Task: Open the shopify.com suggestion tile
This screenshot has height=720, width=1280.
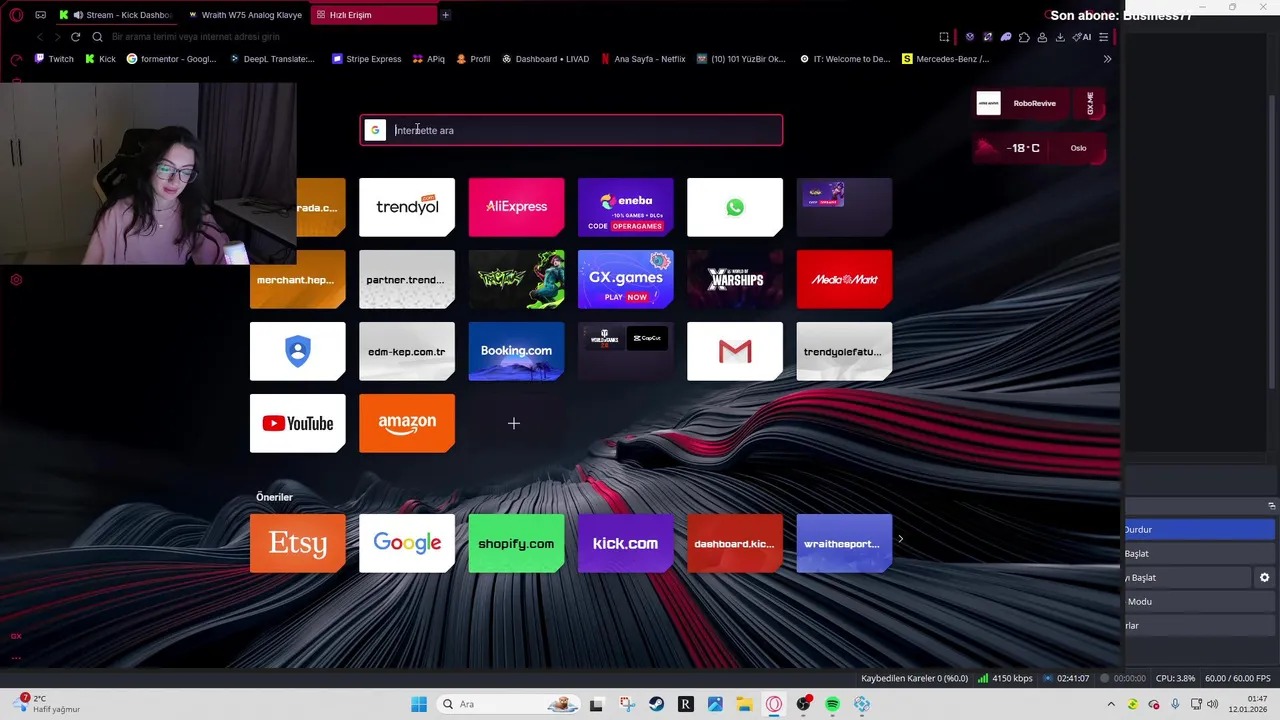Action: pyautogui.click(x=516, y=543)
